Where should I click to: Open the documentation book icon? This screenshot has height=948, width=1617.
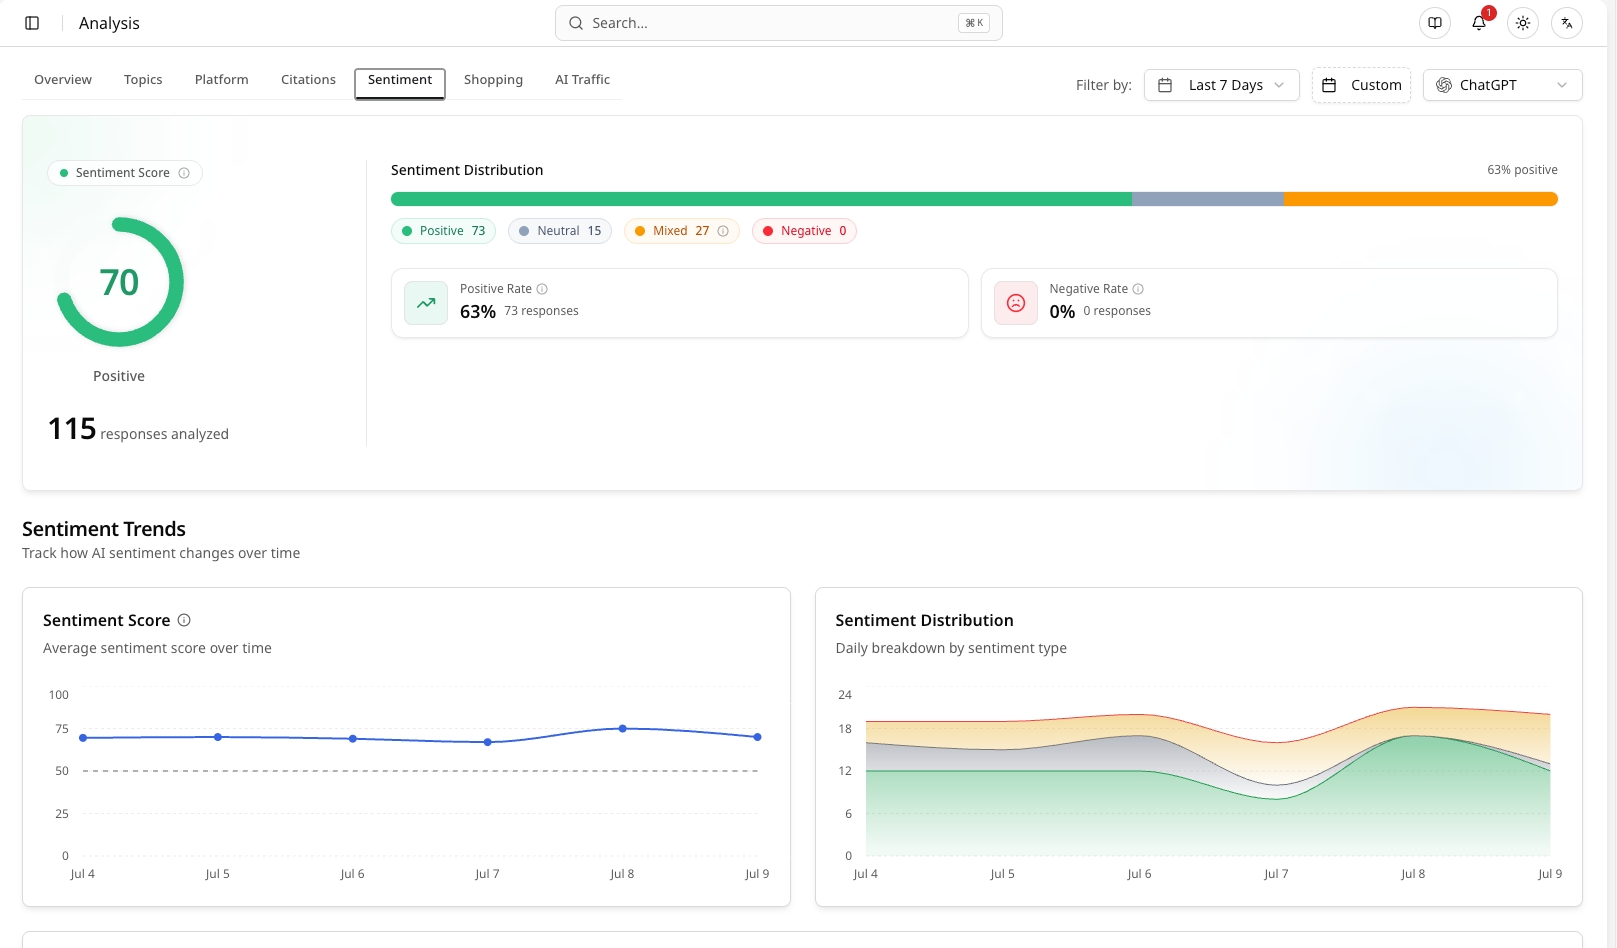pos(1435,23)
